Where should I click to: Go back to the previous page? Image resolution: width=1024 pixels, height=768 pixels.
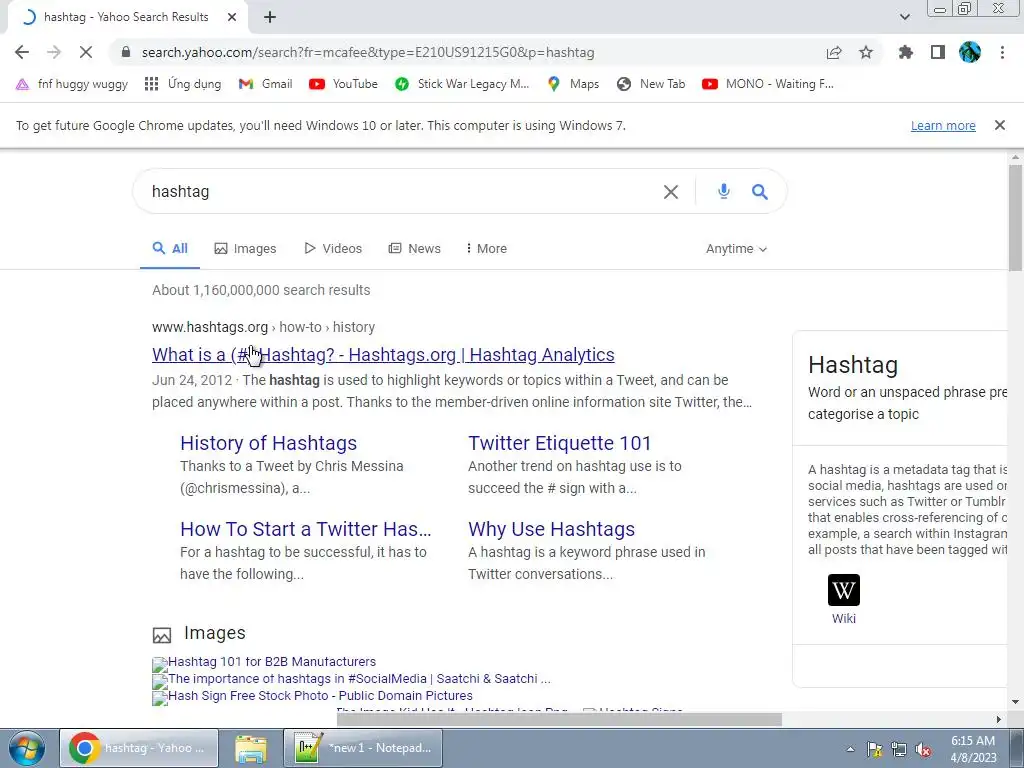[x=22, y=52]
